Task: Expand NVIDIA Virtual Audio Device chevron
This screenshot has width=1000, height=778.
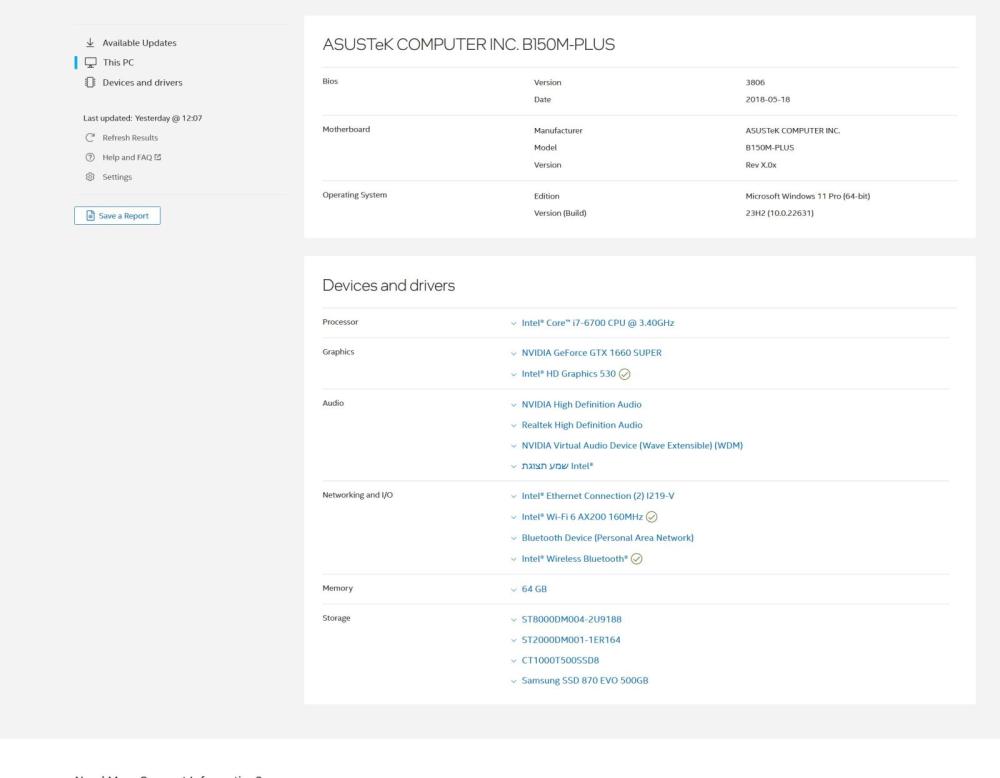Action: [513, 446]
